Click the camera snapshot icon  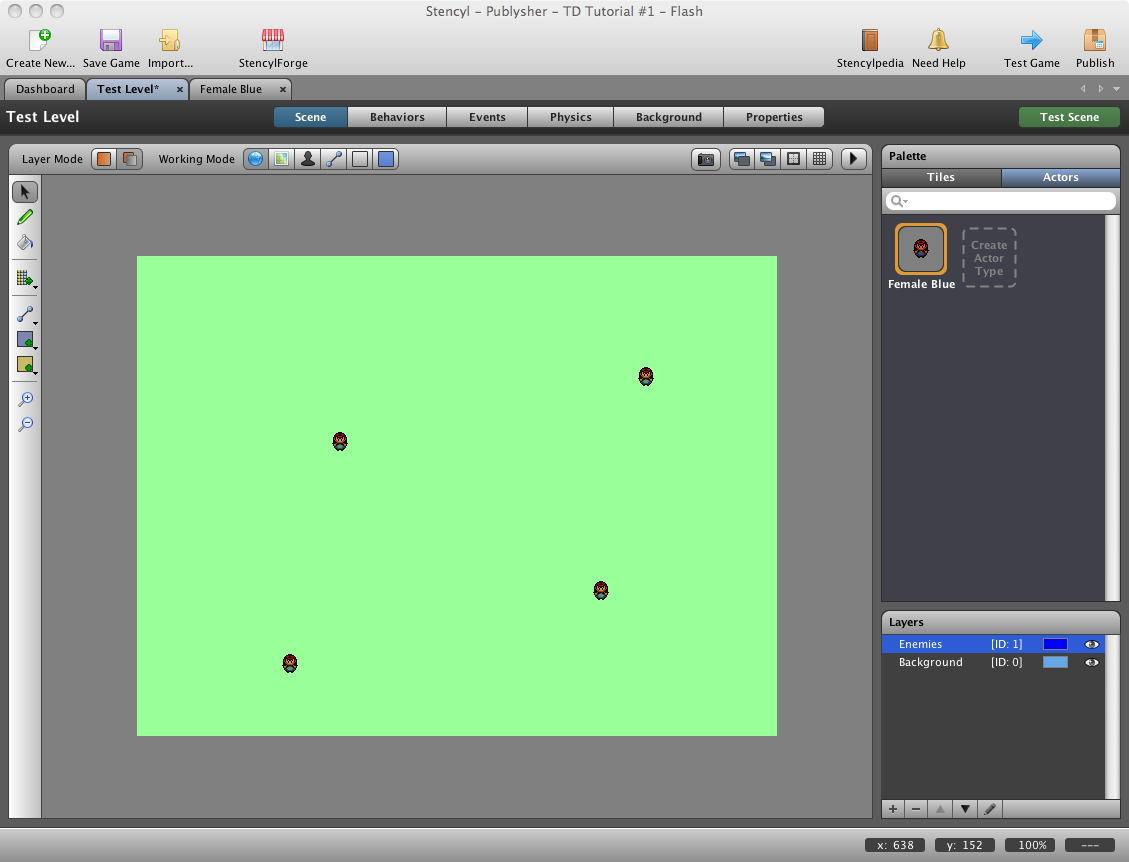click(706, 159)
